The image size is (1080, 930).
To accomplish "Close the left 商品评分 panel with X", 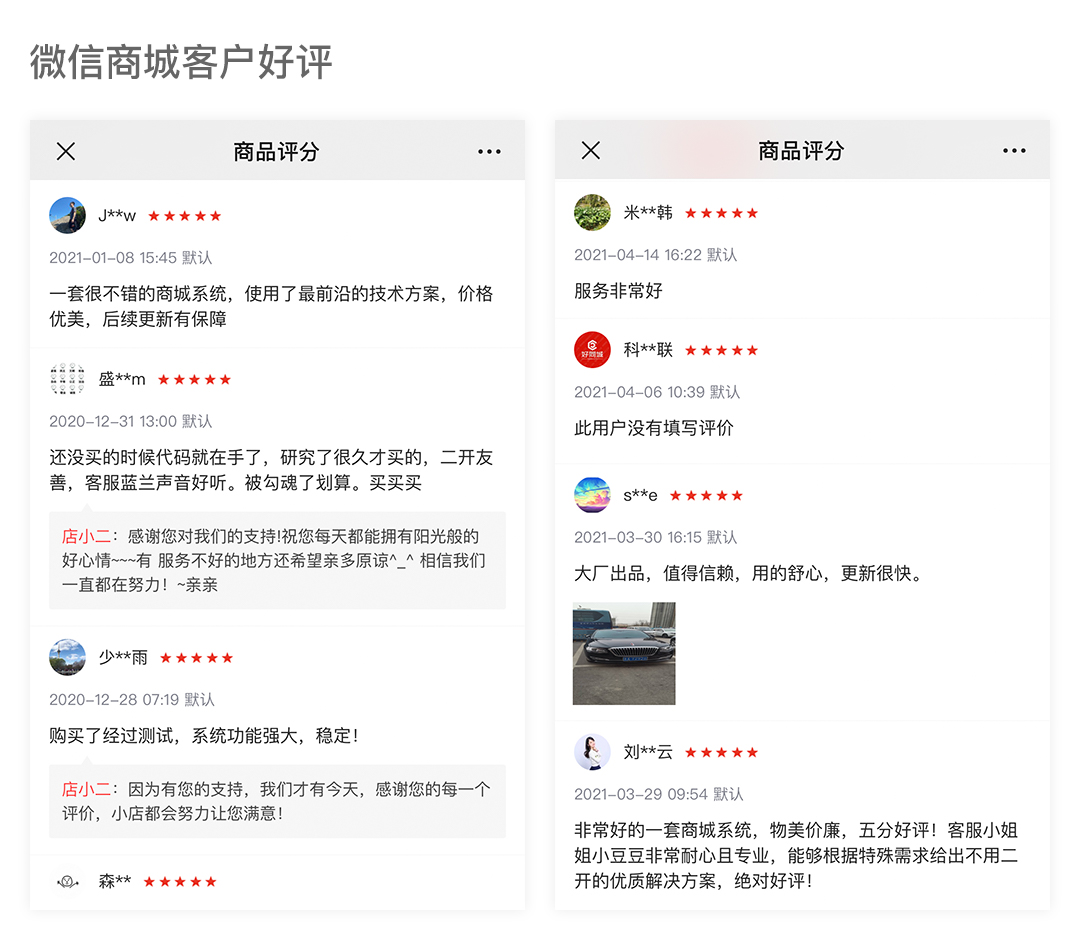I will pyautogui.click(x=66, y=152).
